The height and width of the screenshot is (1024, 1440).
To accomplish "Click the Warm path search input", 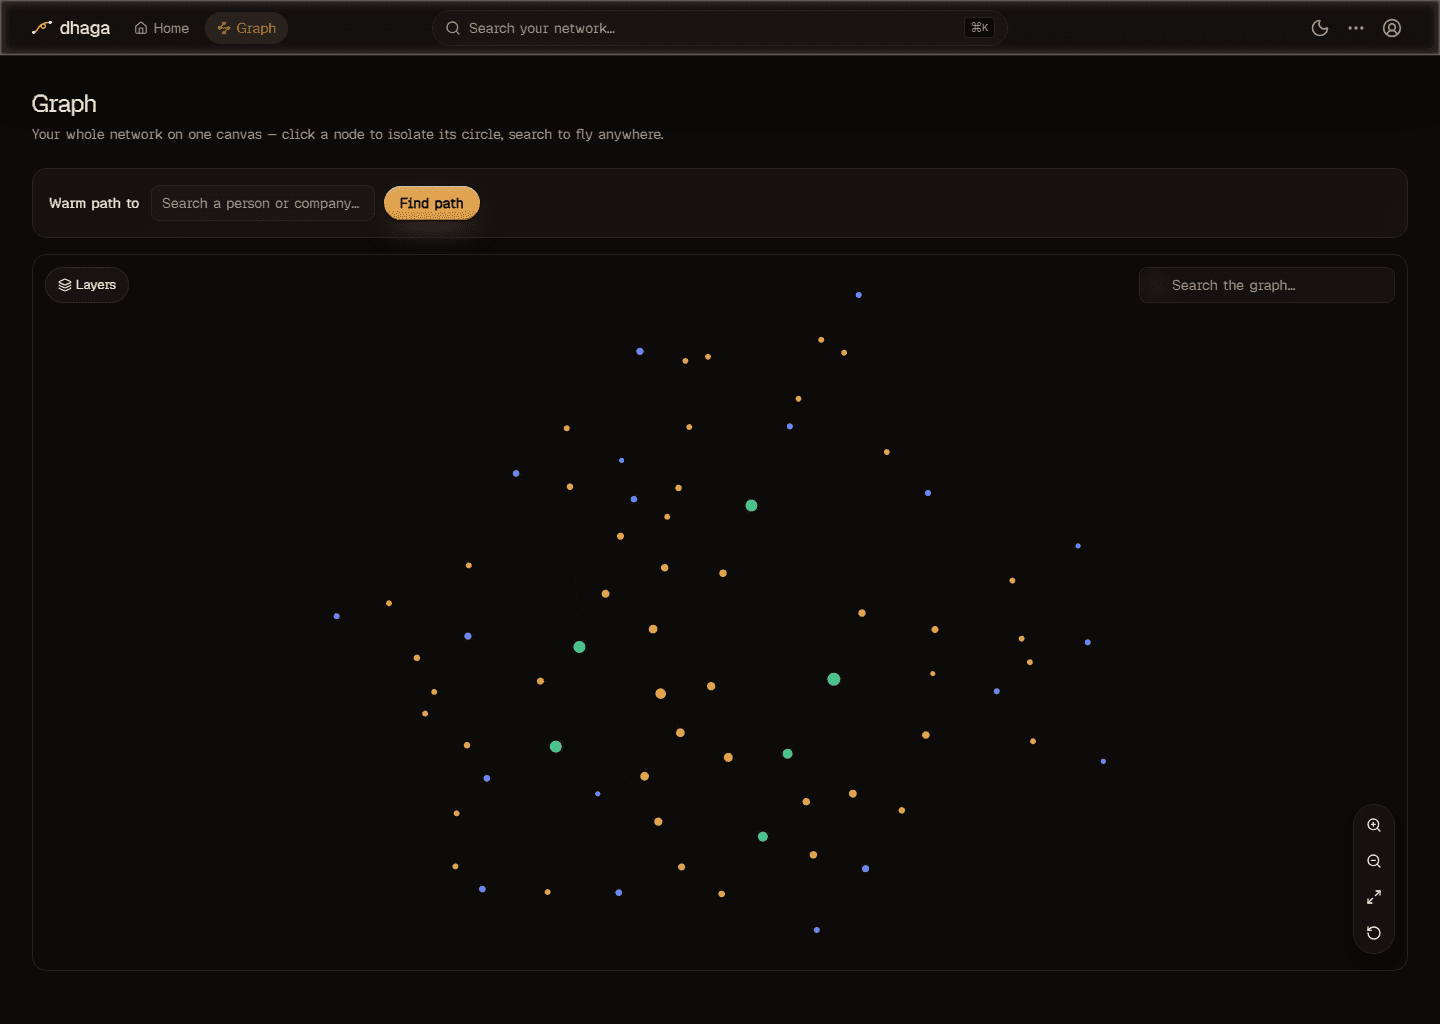I will click(263, 203).
